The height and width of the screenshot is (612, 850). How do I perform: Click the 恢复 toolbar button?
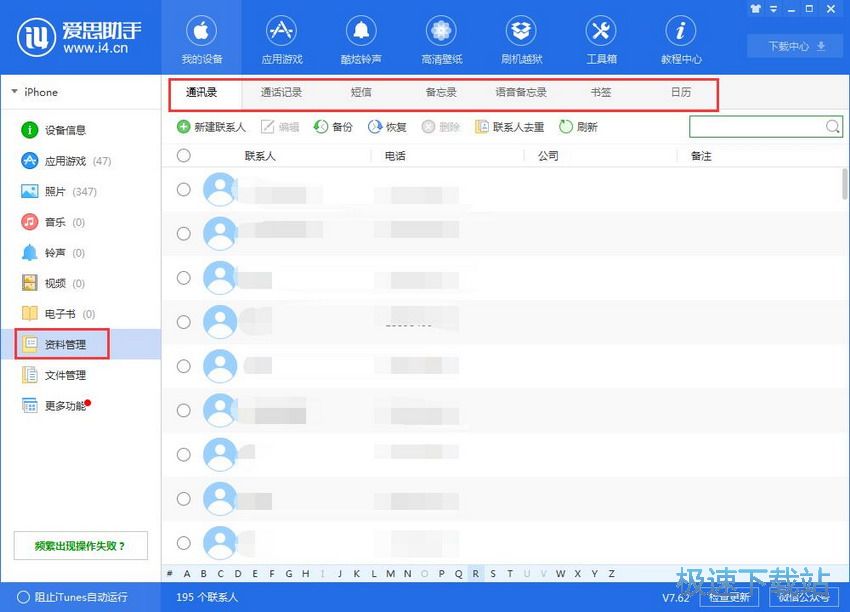(387, 127)
